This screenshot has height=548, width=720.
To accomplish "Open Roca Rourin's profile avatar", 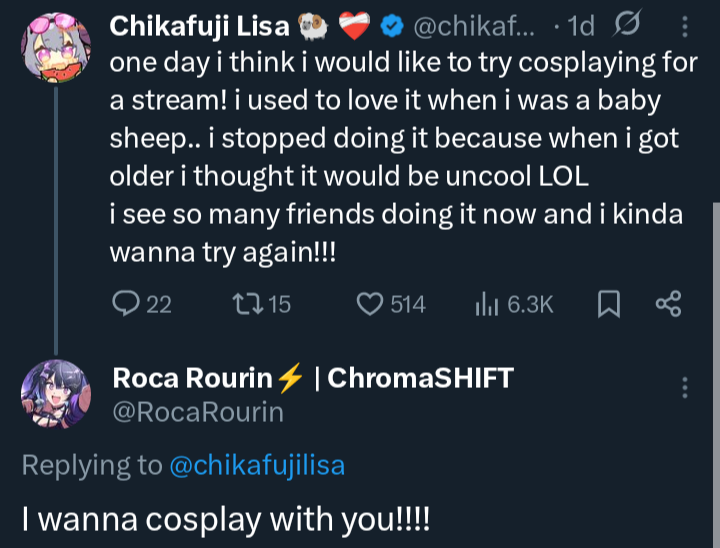I will 55,393.
